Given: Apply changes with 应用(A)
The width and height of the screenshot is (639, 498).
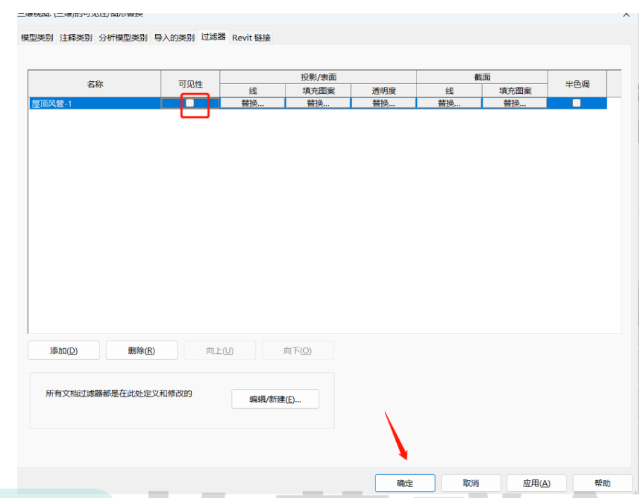Looking at the screenshot, I should [x=536, y=483].
